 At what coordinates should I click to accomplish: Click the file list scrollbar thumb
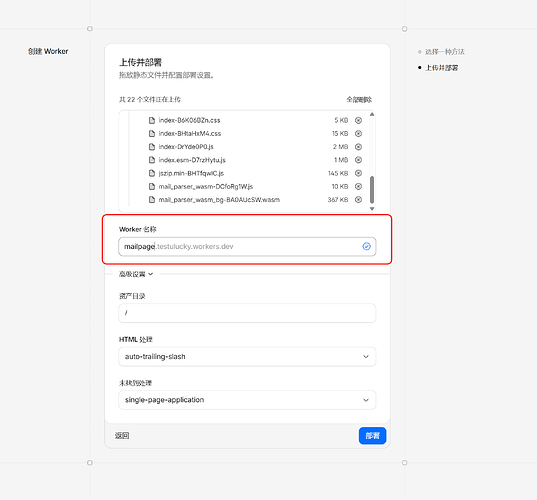[372, 190]
